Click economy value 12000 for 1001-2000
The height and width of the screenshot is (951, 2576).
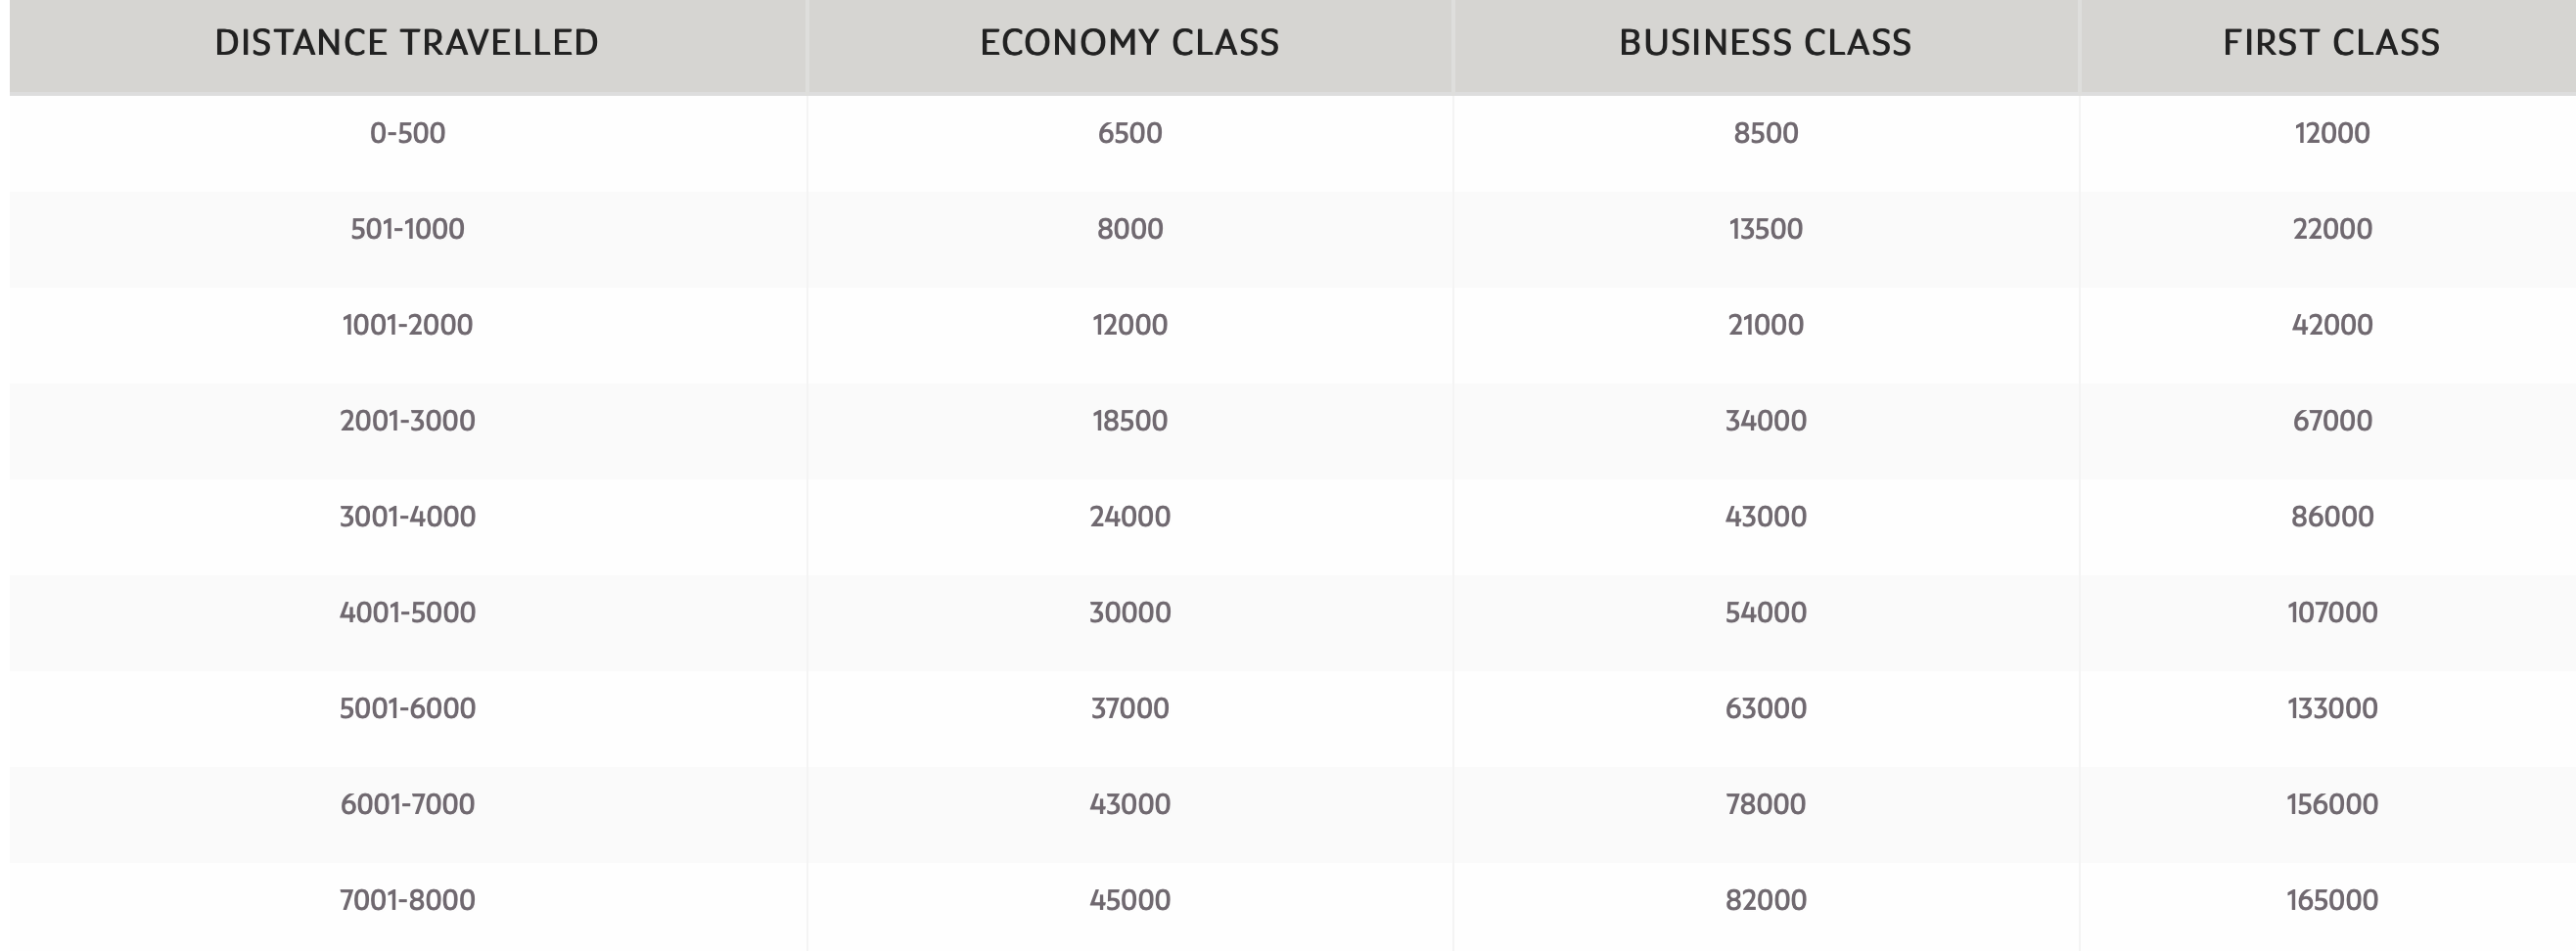click(1129, 325)
